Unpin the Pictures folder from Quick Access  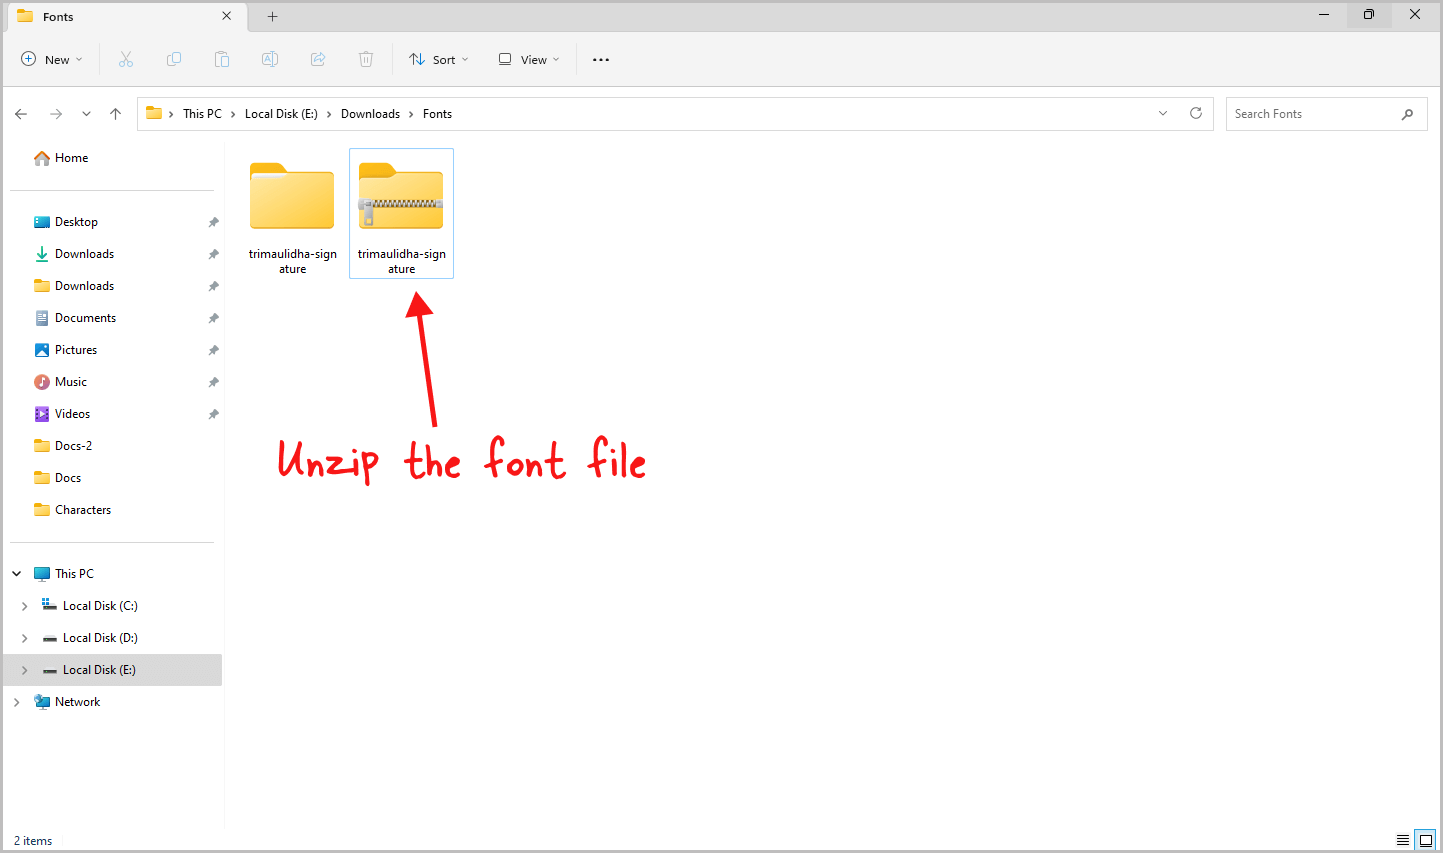(x=212, y=349)
